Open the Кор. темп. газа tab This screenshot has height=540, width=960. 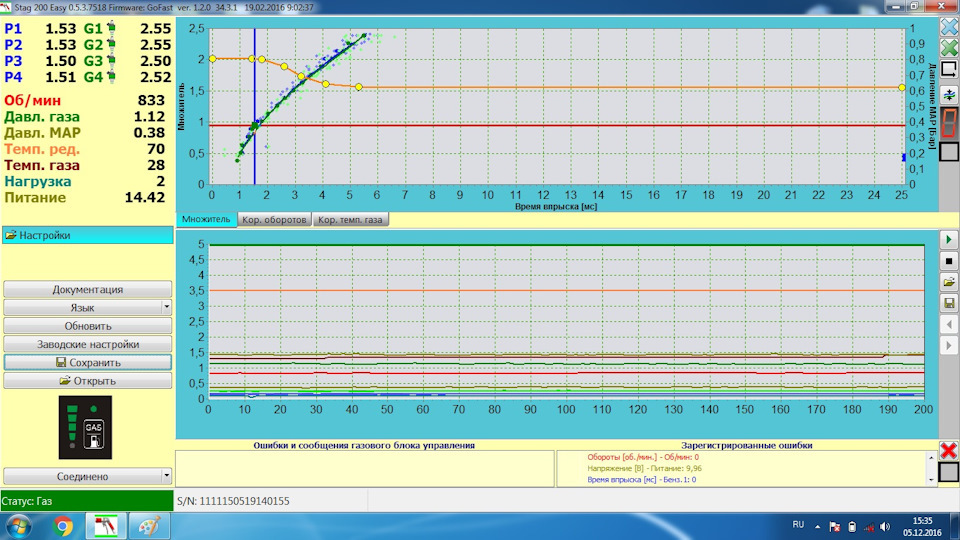click(x=350, y=219)
